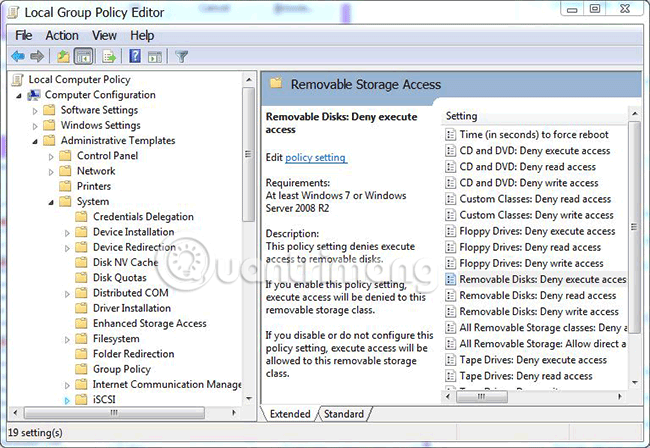Click policy icon beside Removable Disks: Deny execute
This screenshot has width=650, height=448.
450,279
